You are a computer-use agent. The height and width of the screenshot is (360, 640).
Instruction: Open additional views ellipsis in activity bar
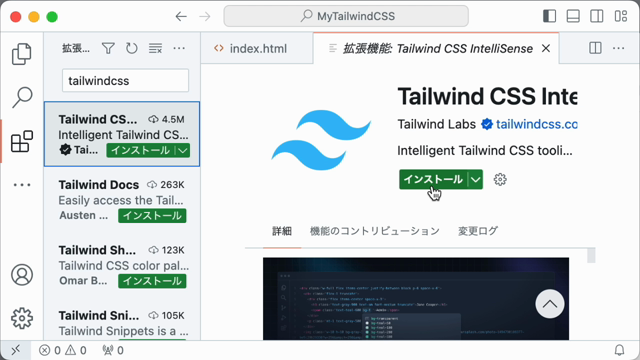tap(22, 185)
